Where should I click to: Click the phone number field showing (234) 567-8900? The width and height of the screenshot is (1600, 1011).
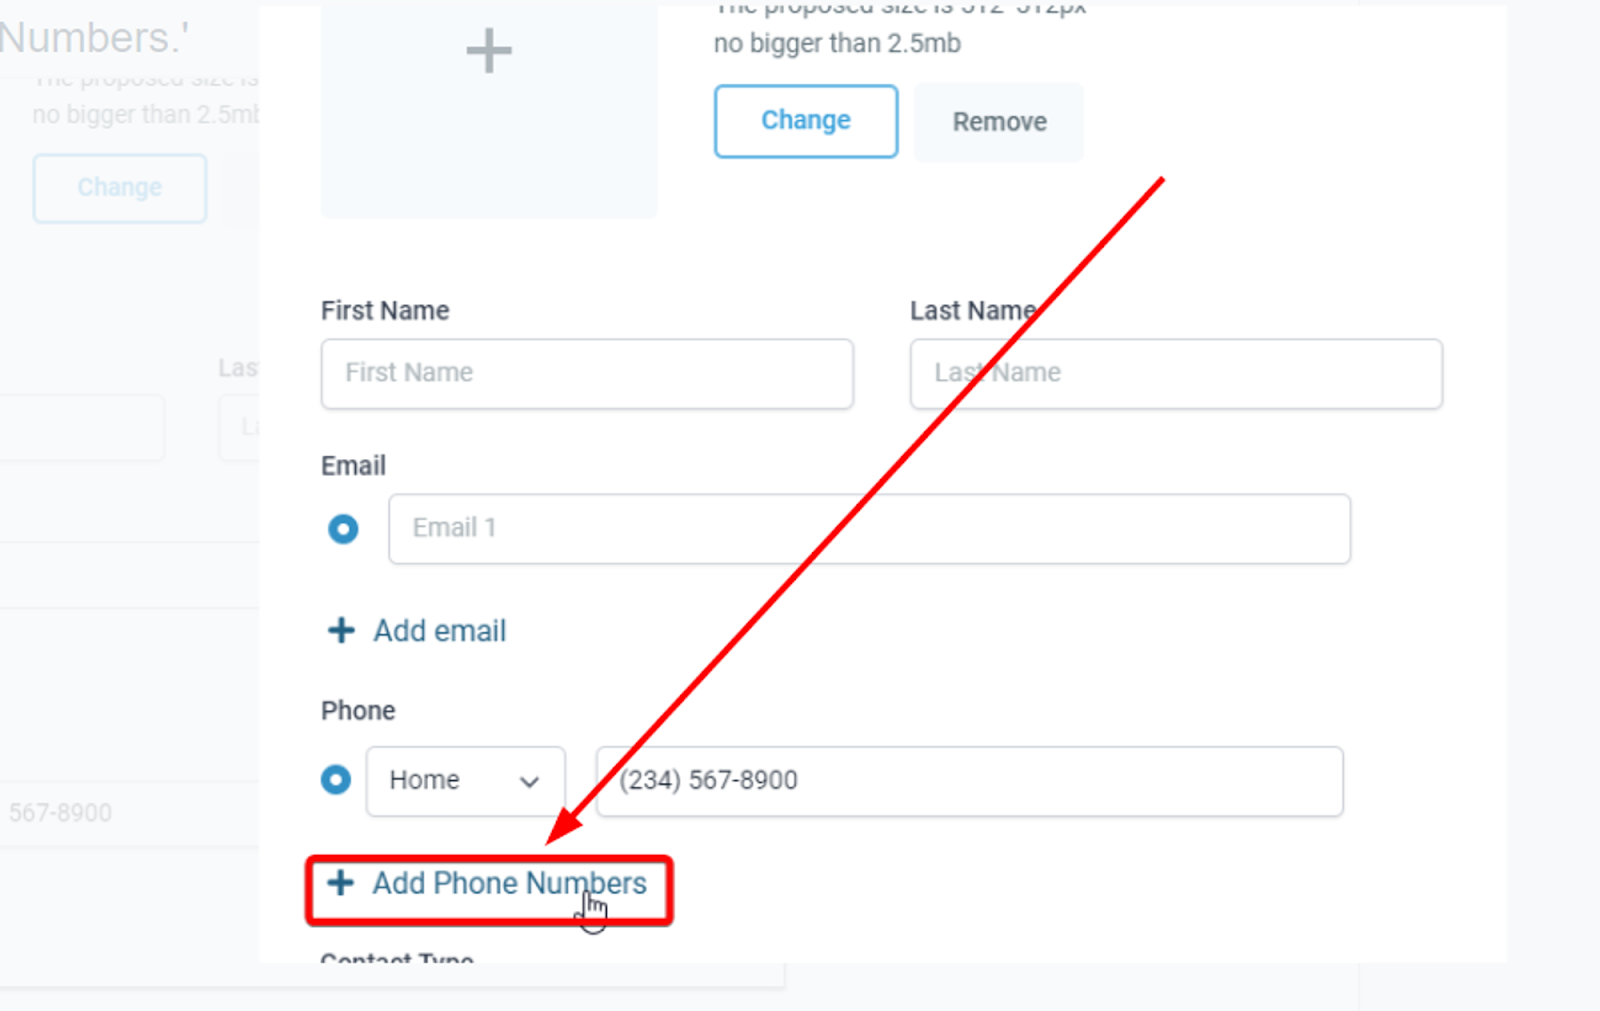969,781
